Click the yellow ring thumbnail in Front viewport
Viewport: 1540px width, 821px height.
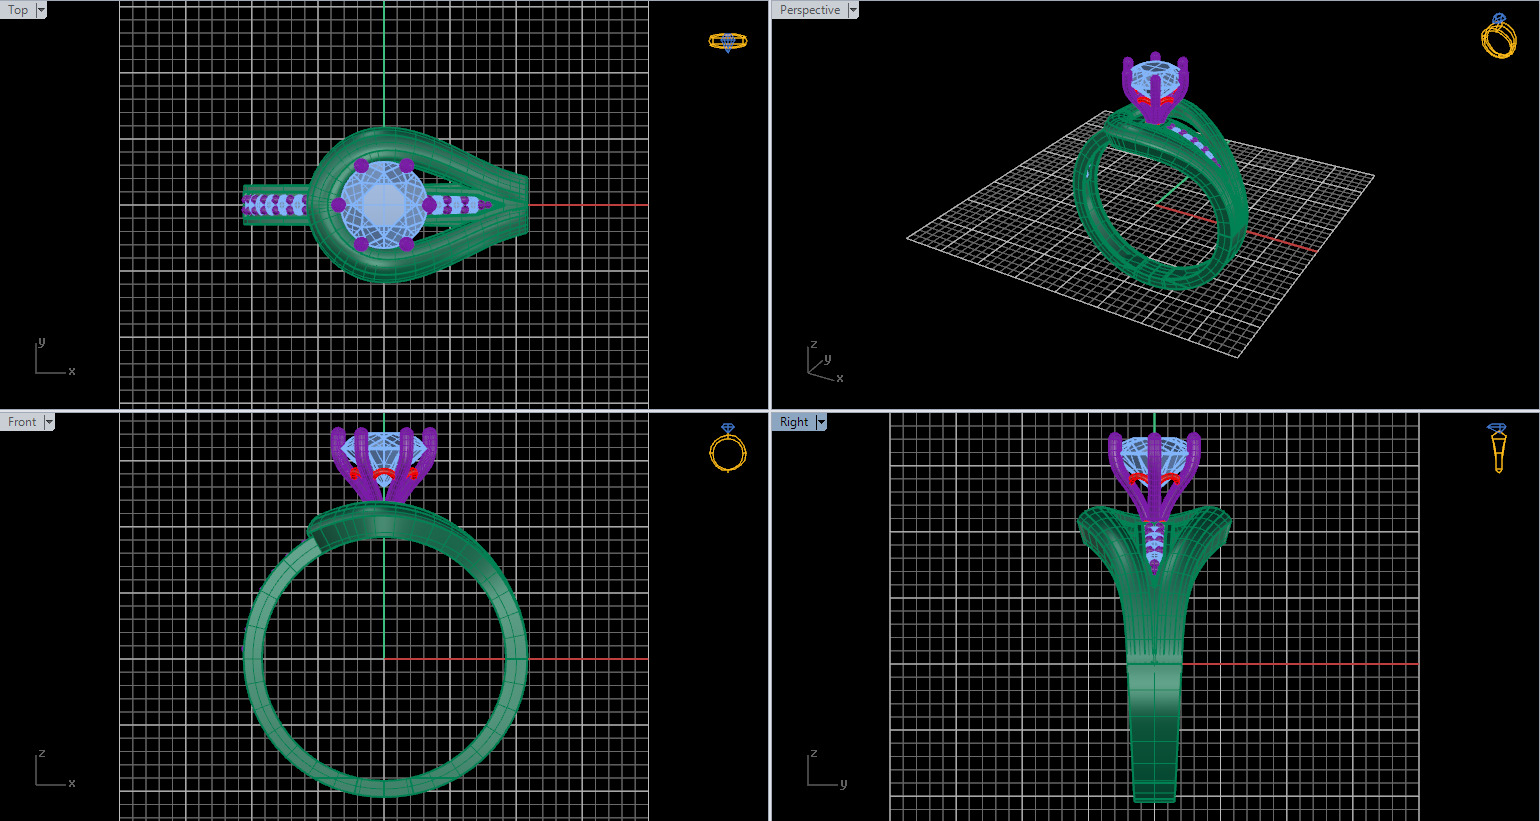[728, 447]
